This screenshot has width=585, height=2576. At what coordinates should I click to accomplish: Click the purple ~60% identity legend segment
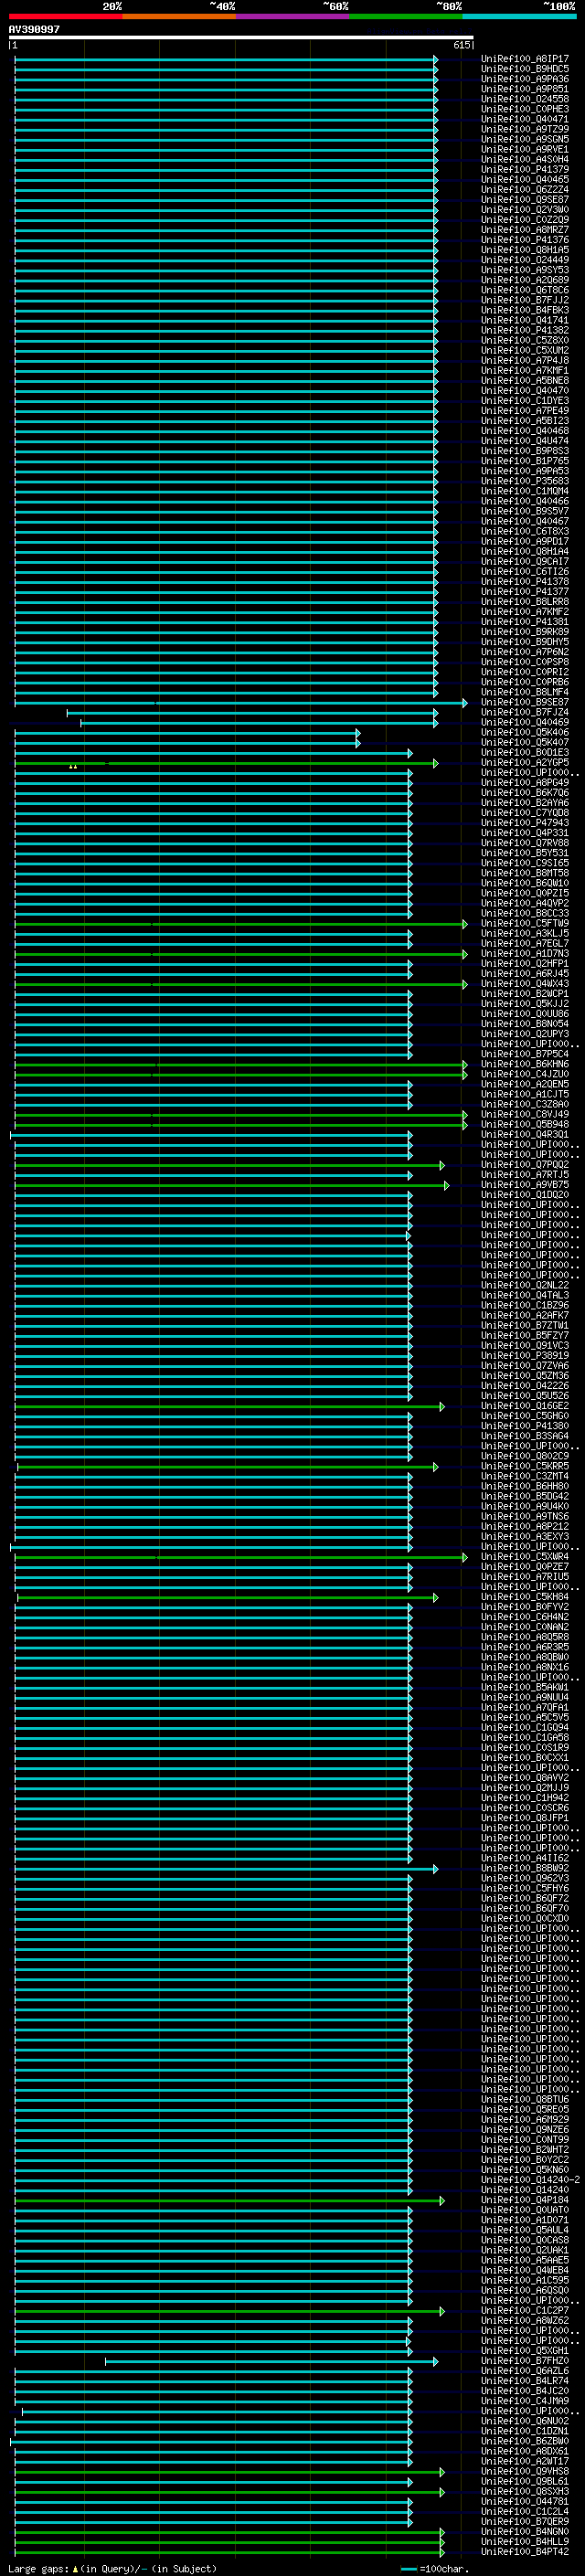(292, 16)
